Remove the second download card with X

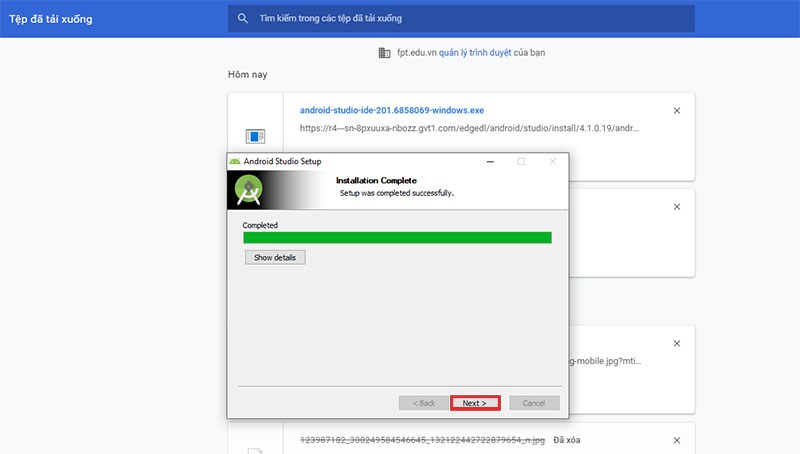[x=677, y=207]
